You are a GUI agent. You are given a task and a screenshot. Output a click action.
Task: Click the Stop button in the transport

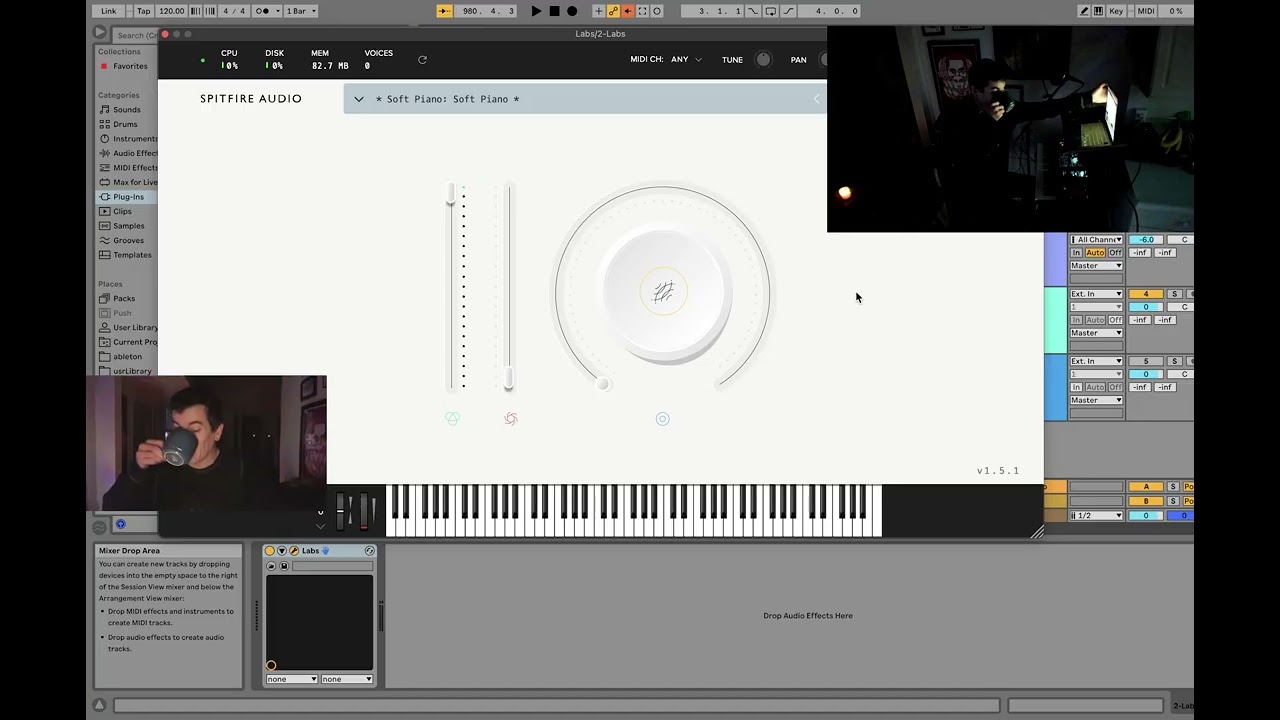tap(554, 11)
